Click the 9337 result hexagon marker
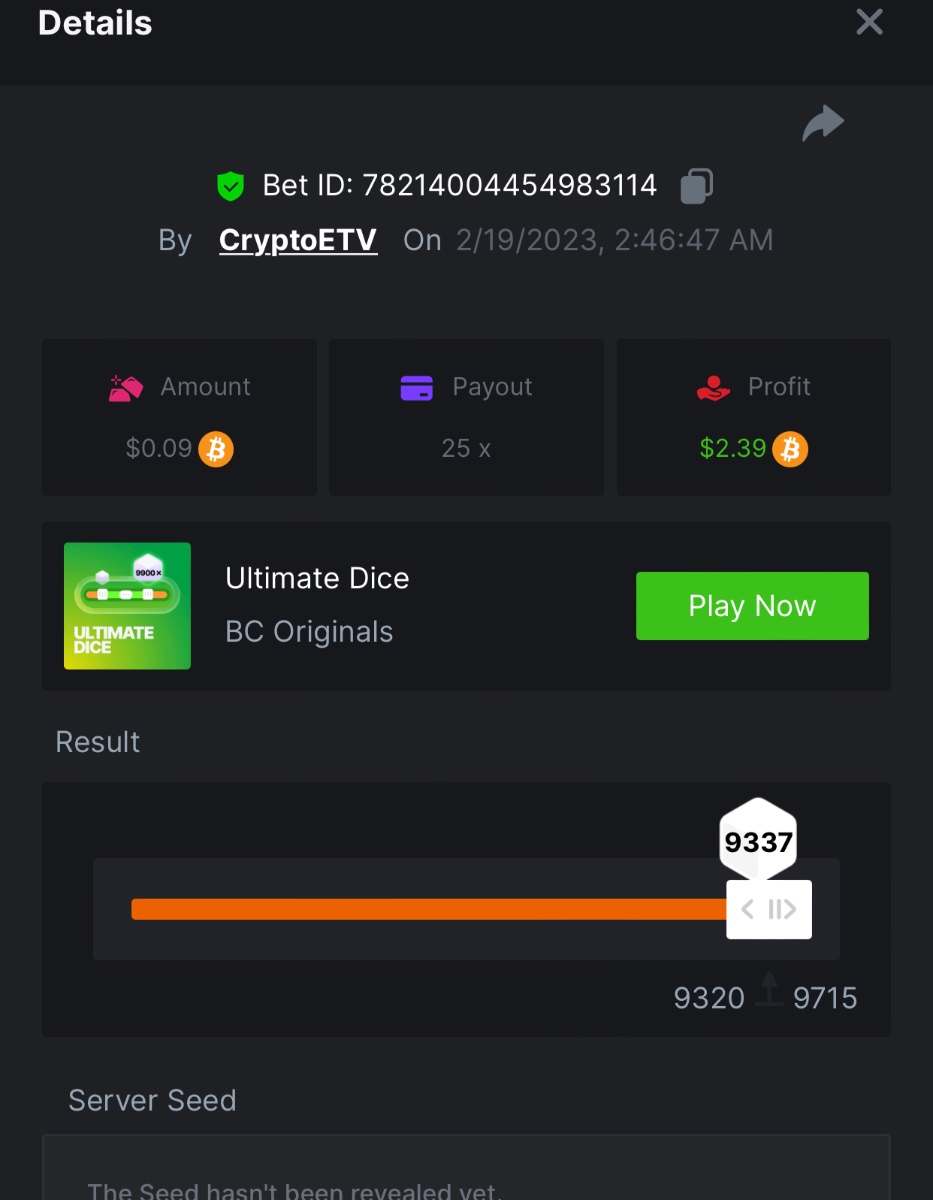 click(x=758, y=841)
